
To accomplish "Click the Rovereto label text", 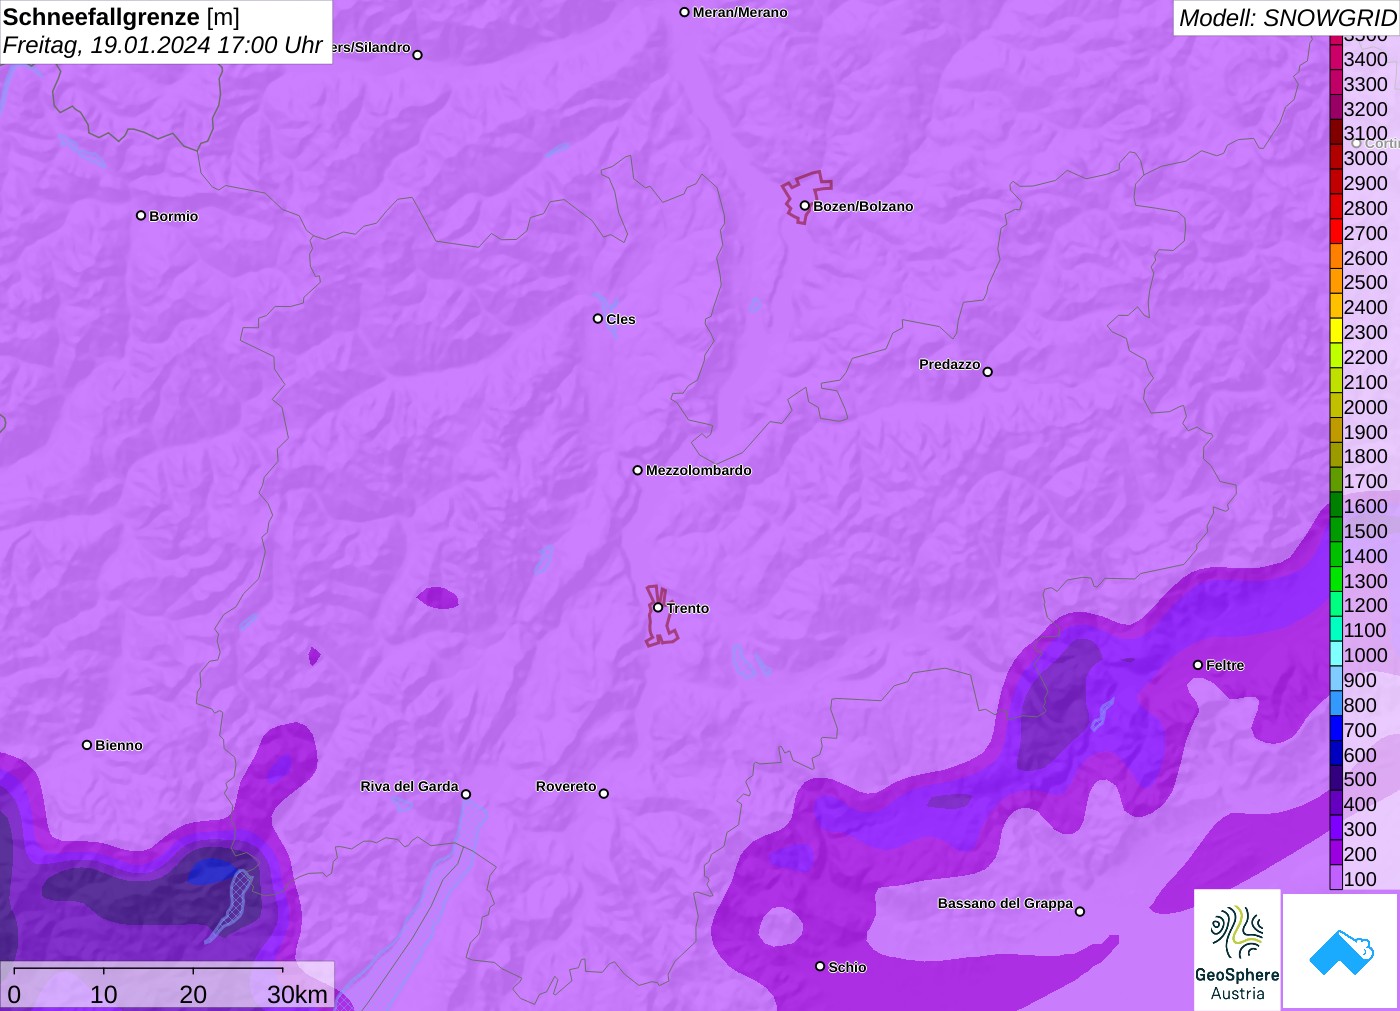I will (x=566, y=786).
